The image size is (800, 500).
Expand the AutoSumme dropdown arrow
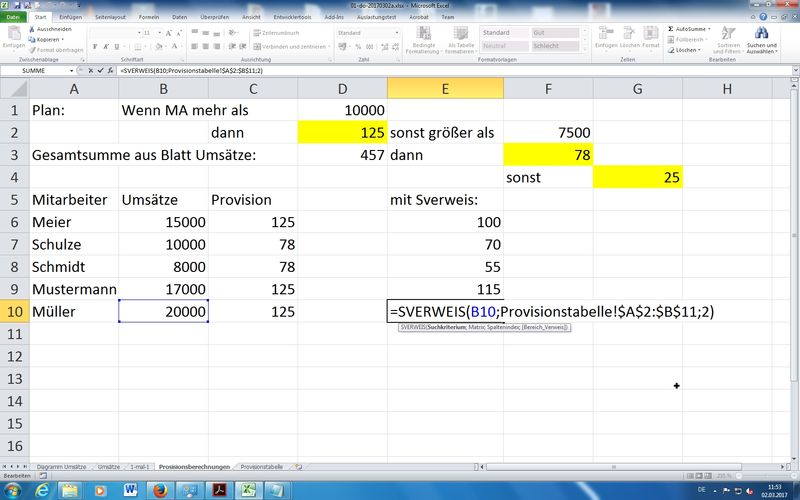[x=710, y=29]
